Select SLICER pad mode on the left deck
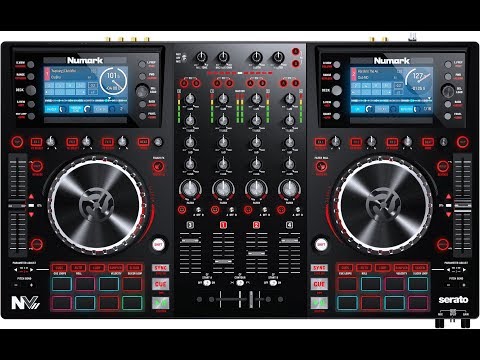 [134, 268]
